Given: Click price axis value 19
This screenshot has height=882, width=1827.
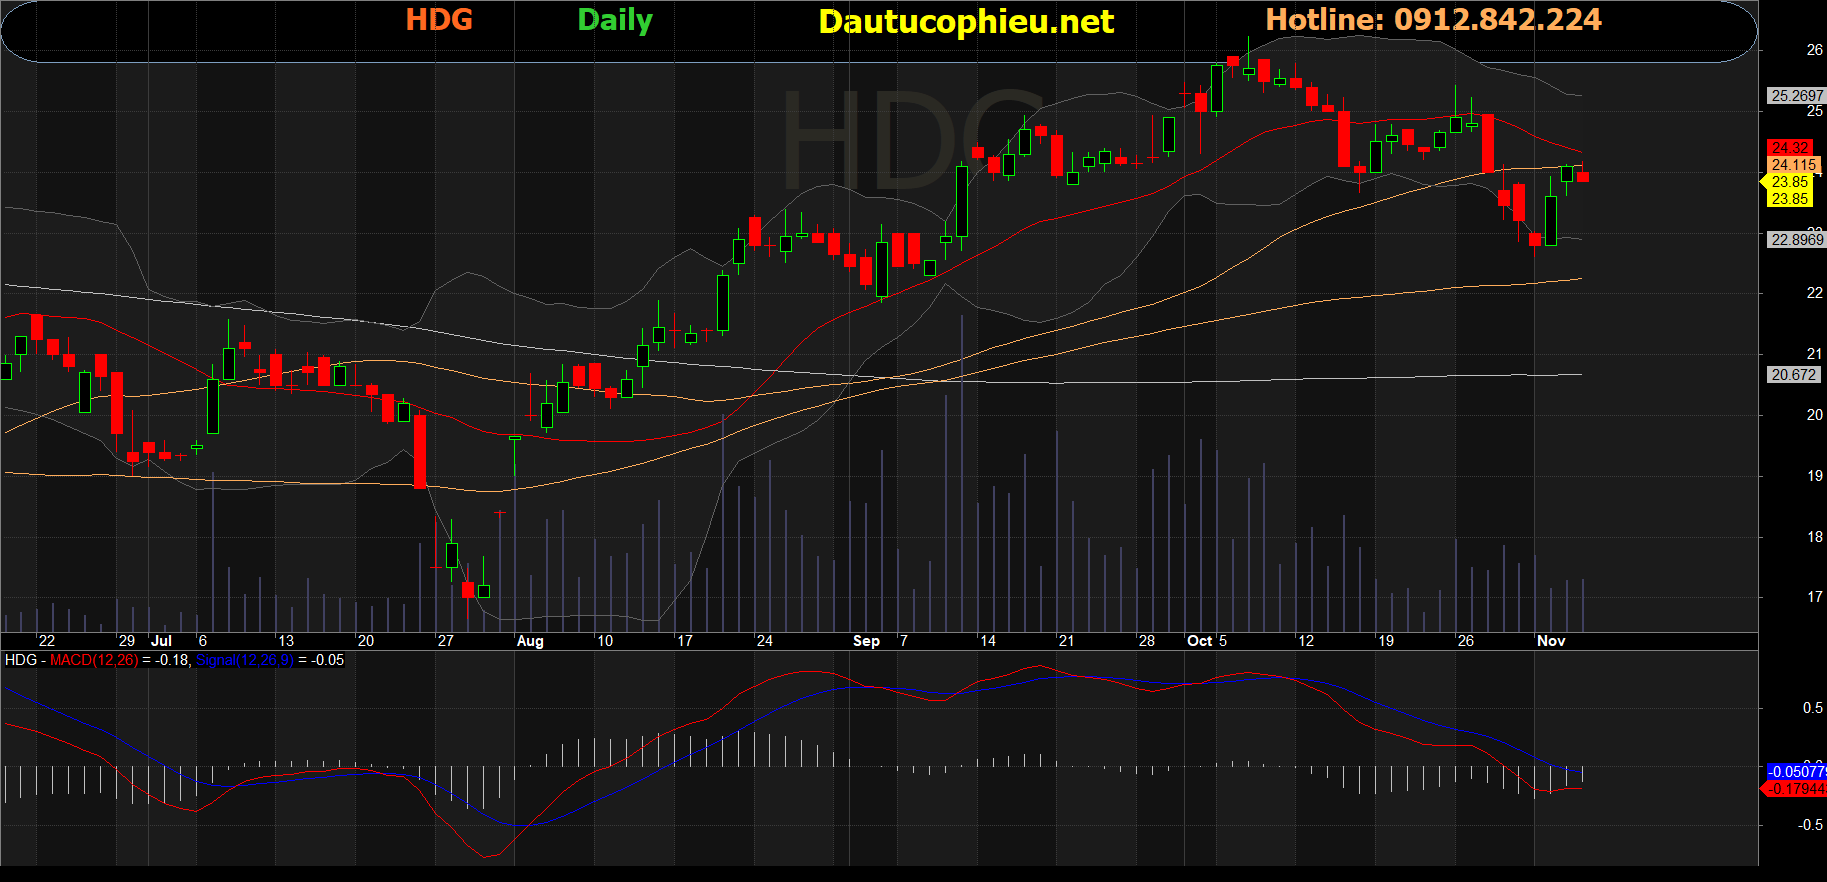Looking at the screenshot, I should 1814,476.
